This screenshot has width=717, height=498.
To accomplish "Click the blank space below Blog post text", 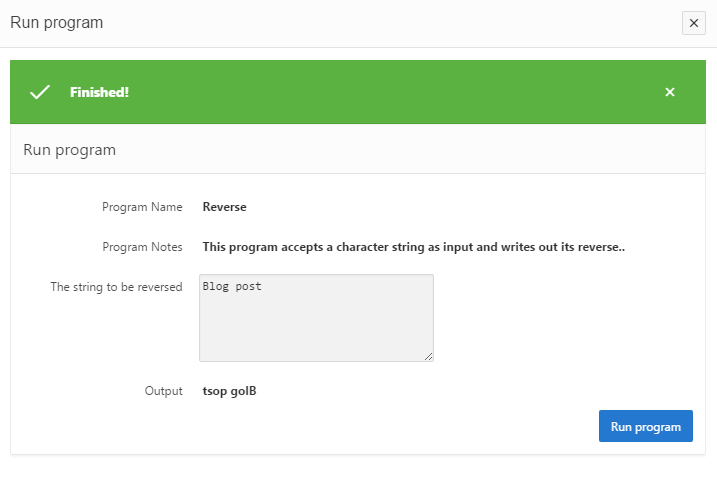I will pyautogui.click(x=316, y=330).
